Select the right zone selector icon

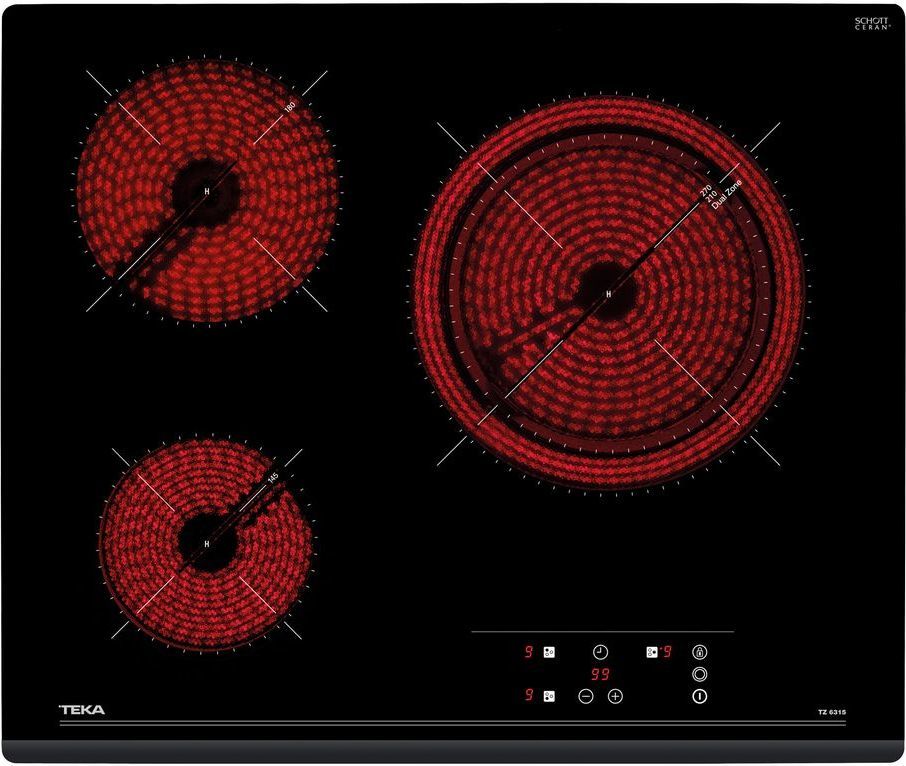[651, 652]
